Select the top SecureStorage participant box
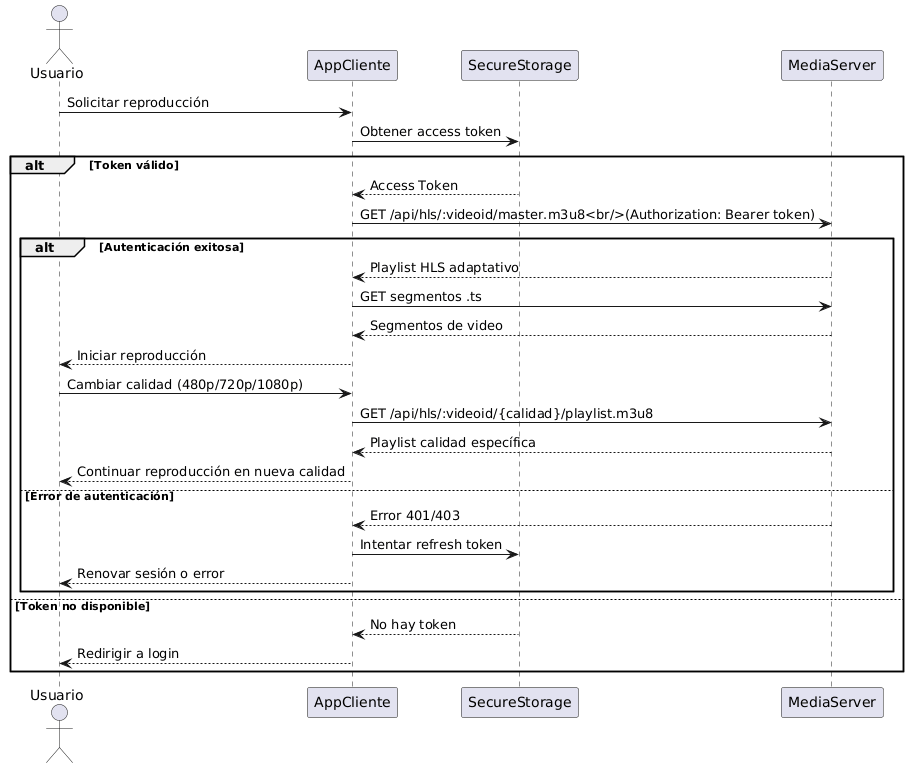This screenshot has height=768, width=909. (x=519, y=66)
